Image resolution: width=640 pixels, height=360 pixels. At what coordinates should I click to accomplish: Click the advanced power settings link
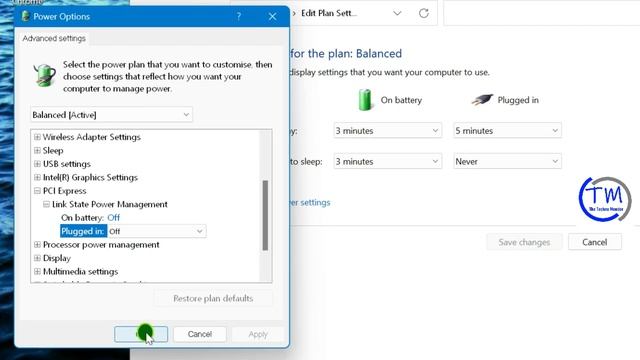pyautogui.click(x=310, y=202)
